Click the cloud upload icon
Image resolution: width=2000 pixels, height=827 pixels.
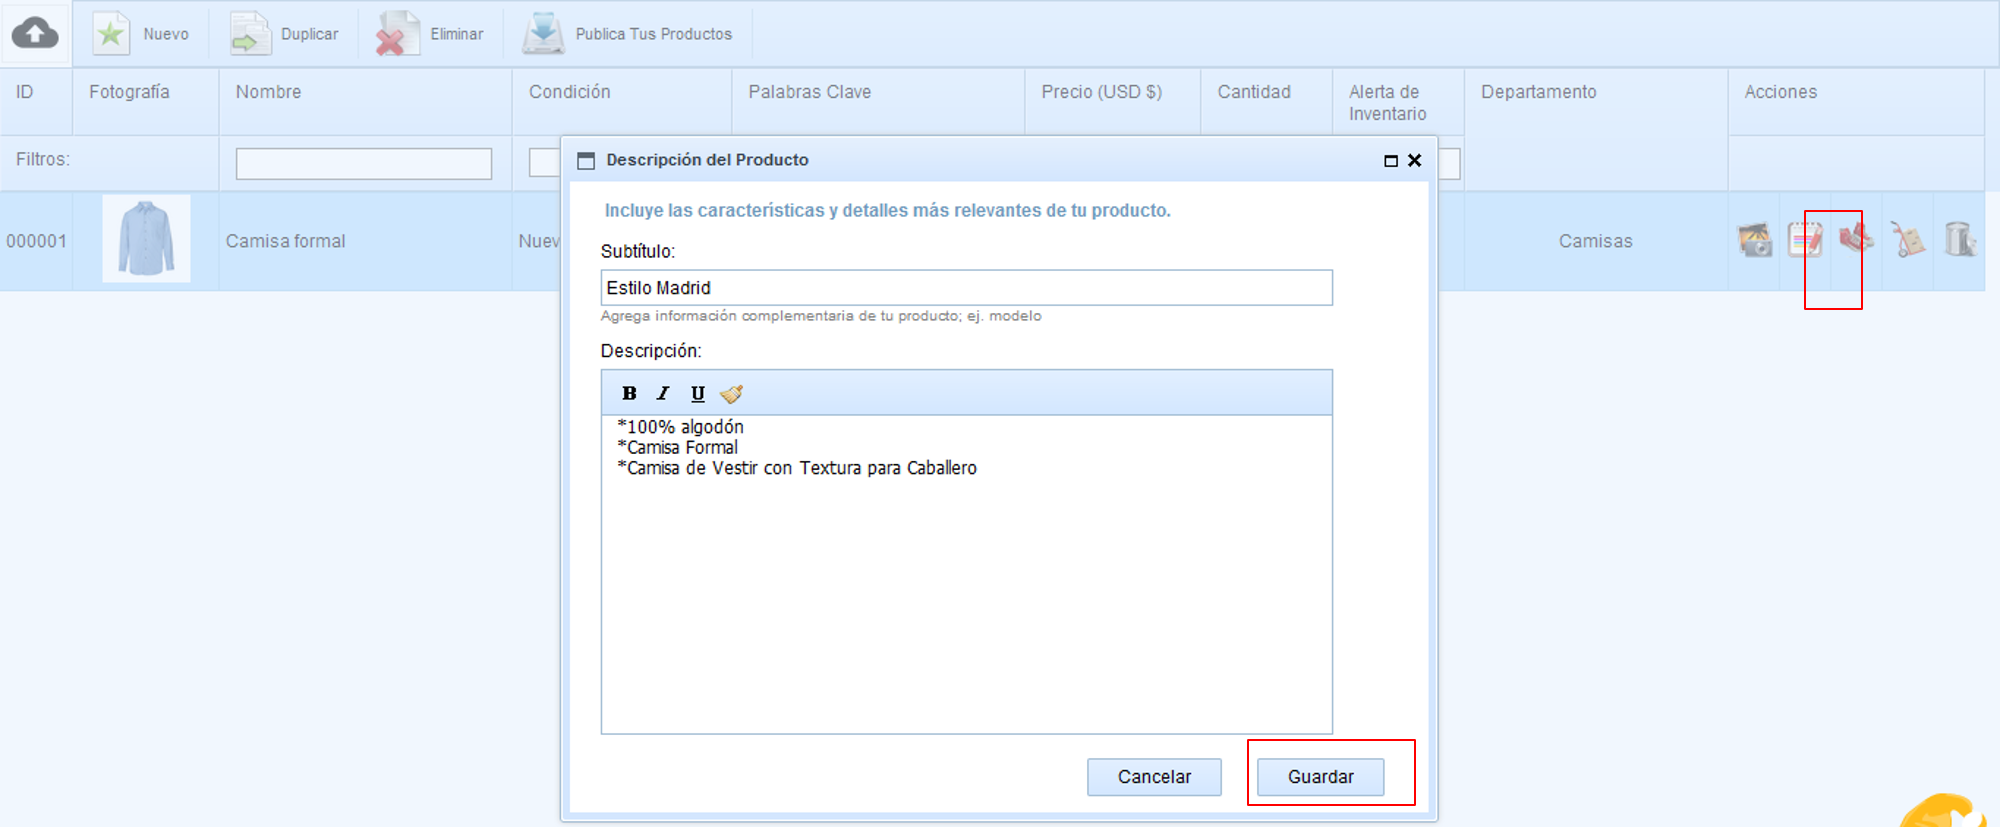(35, 33)
